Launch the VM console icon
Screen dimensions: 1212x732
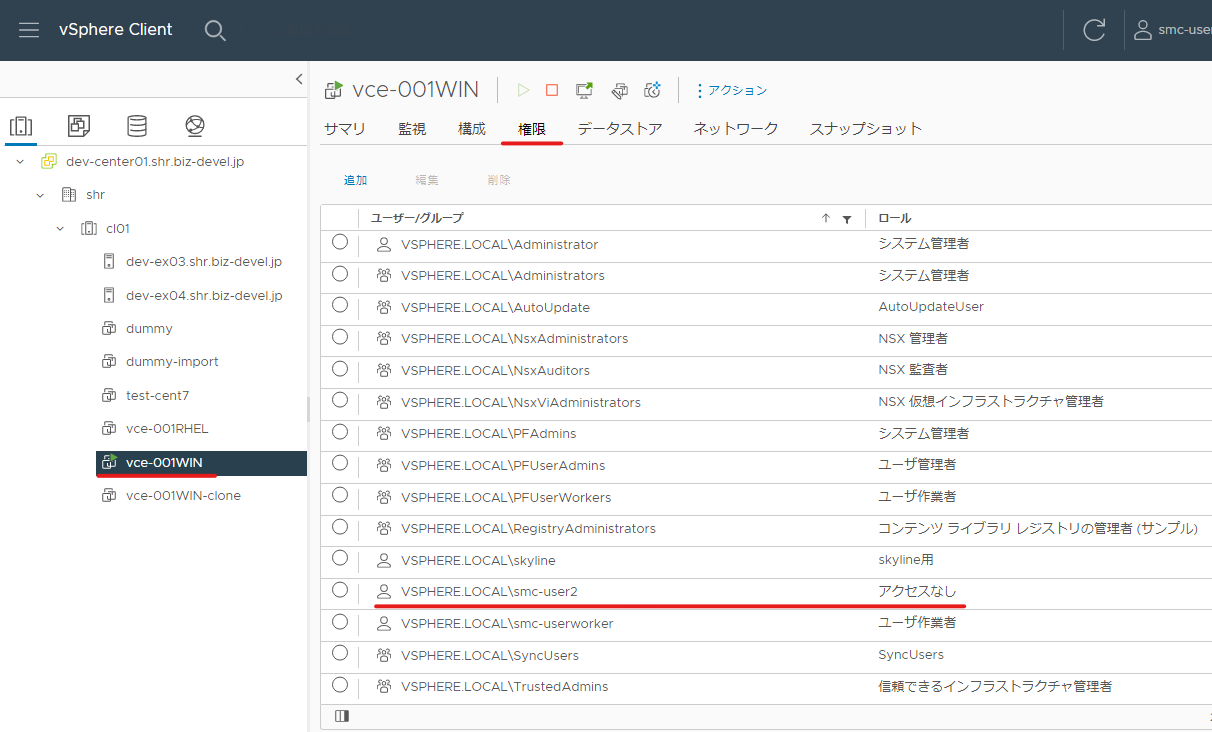tap(585, 90)
